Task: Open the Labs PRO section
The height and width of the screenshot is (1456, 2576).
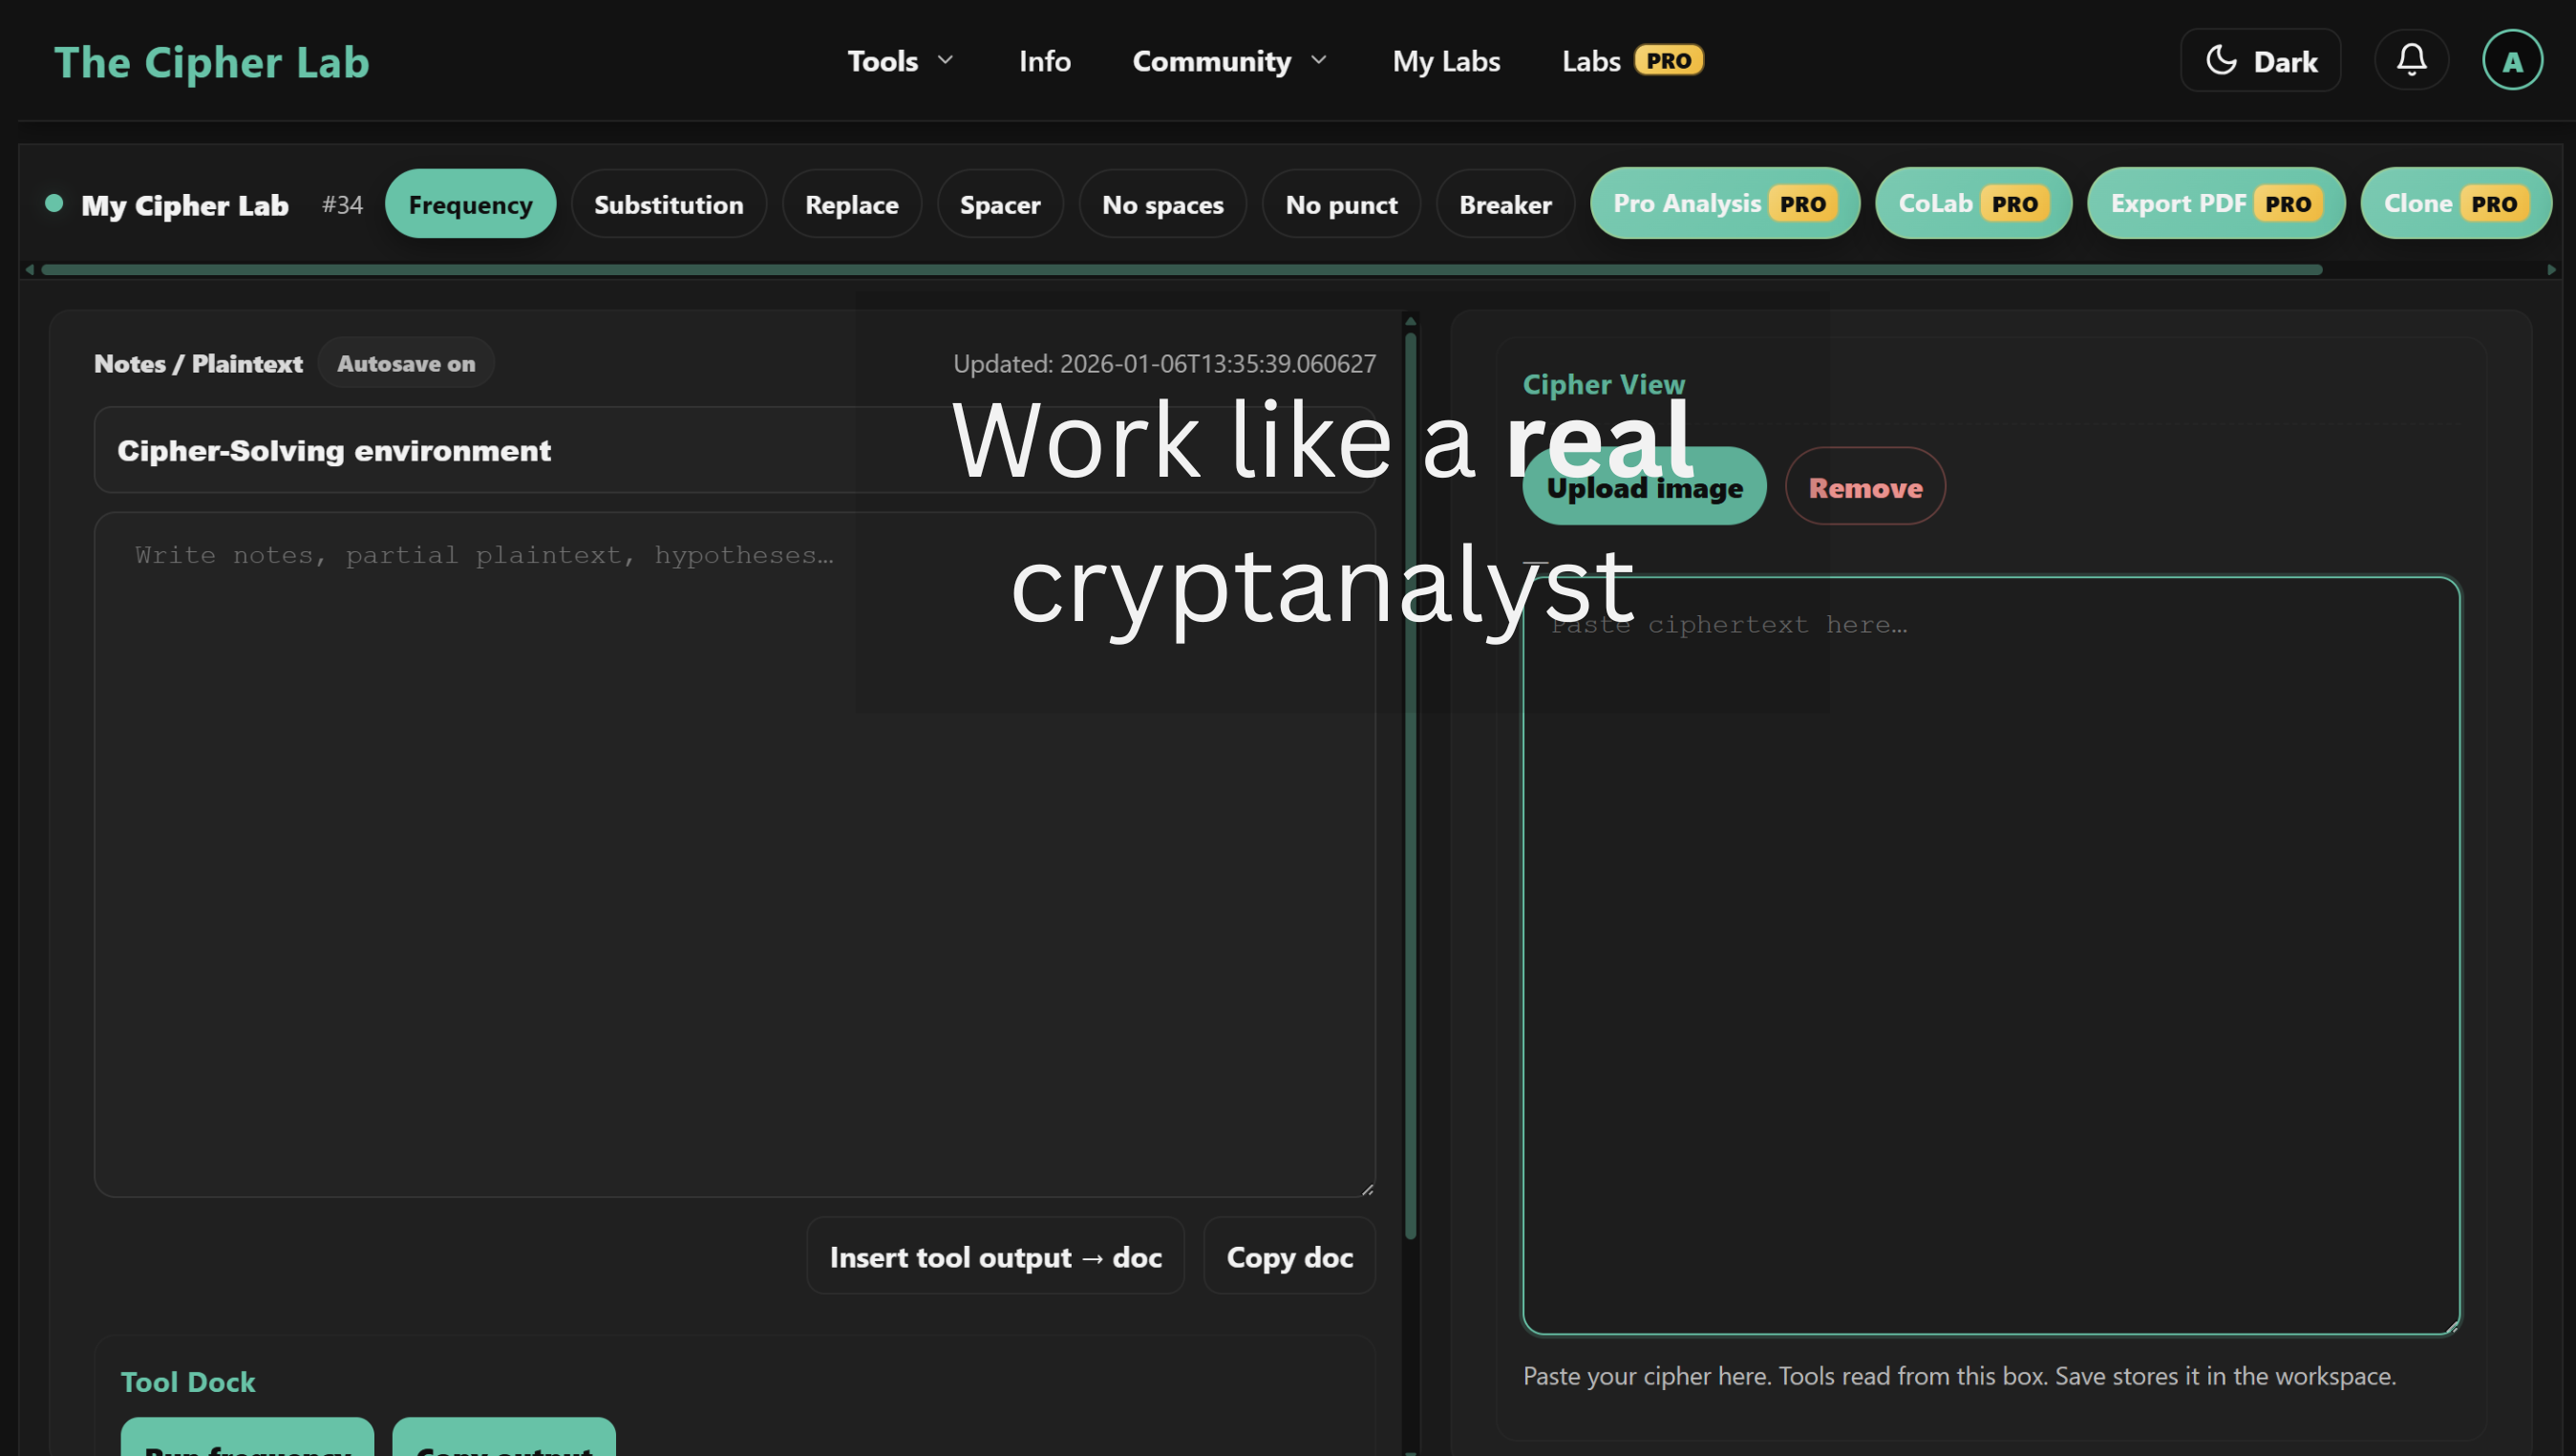Action: 1631,60
